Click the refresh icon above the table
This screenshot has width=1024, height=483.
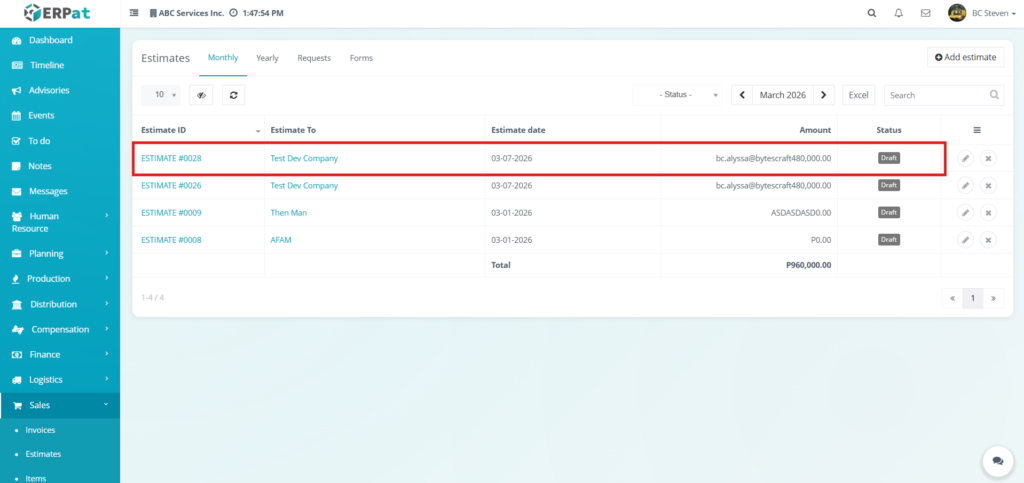click(x=233, y=95)
